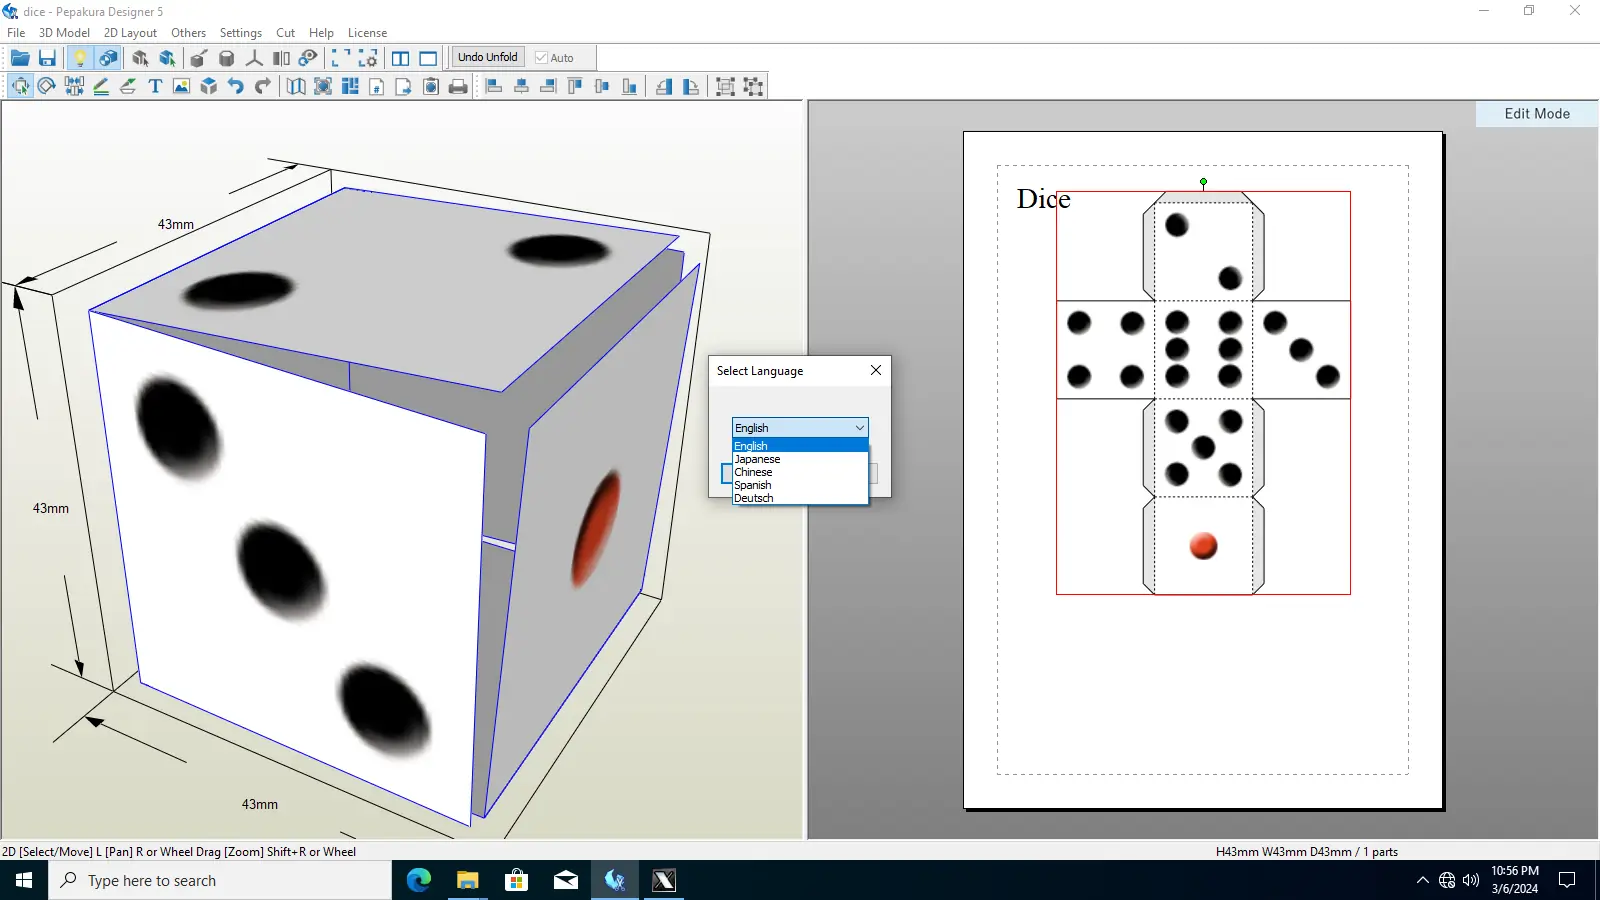
Task: Open the File menu
Action: pyautogui.click(x=16, y=33)
